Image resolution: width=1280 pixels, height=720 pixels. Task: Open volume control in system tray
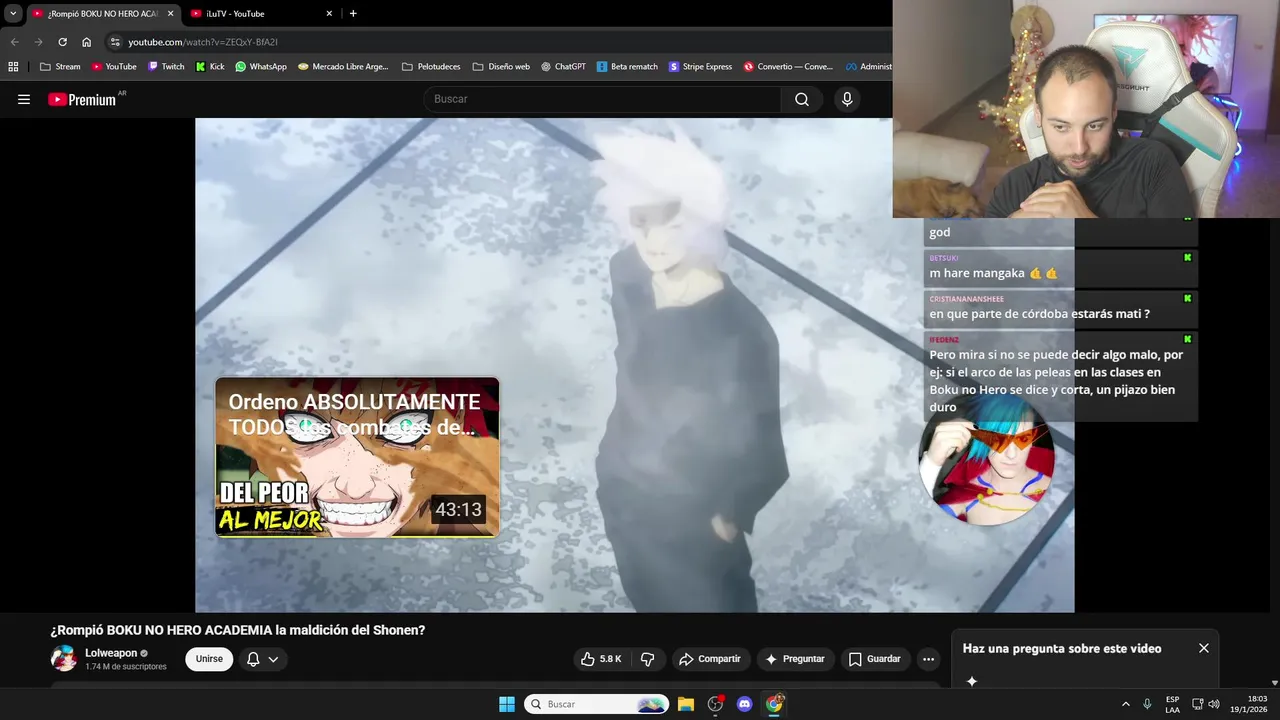point(1214,704)
